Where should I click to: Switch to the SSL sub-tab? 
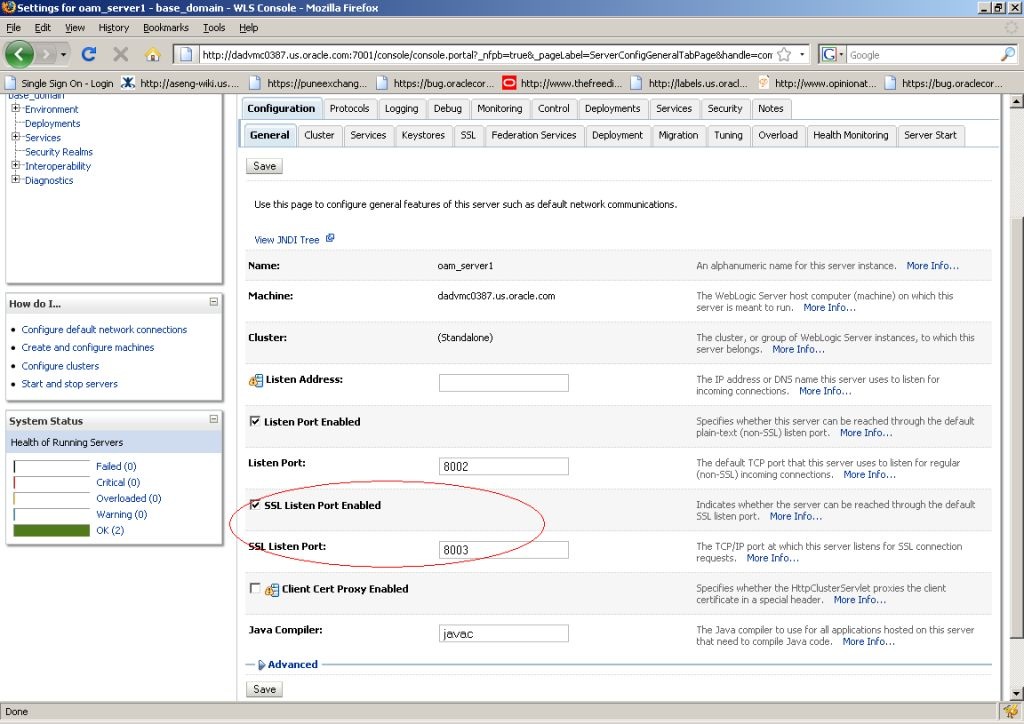pyautogui.click(x=468, y=135)
